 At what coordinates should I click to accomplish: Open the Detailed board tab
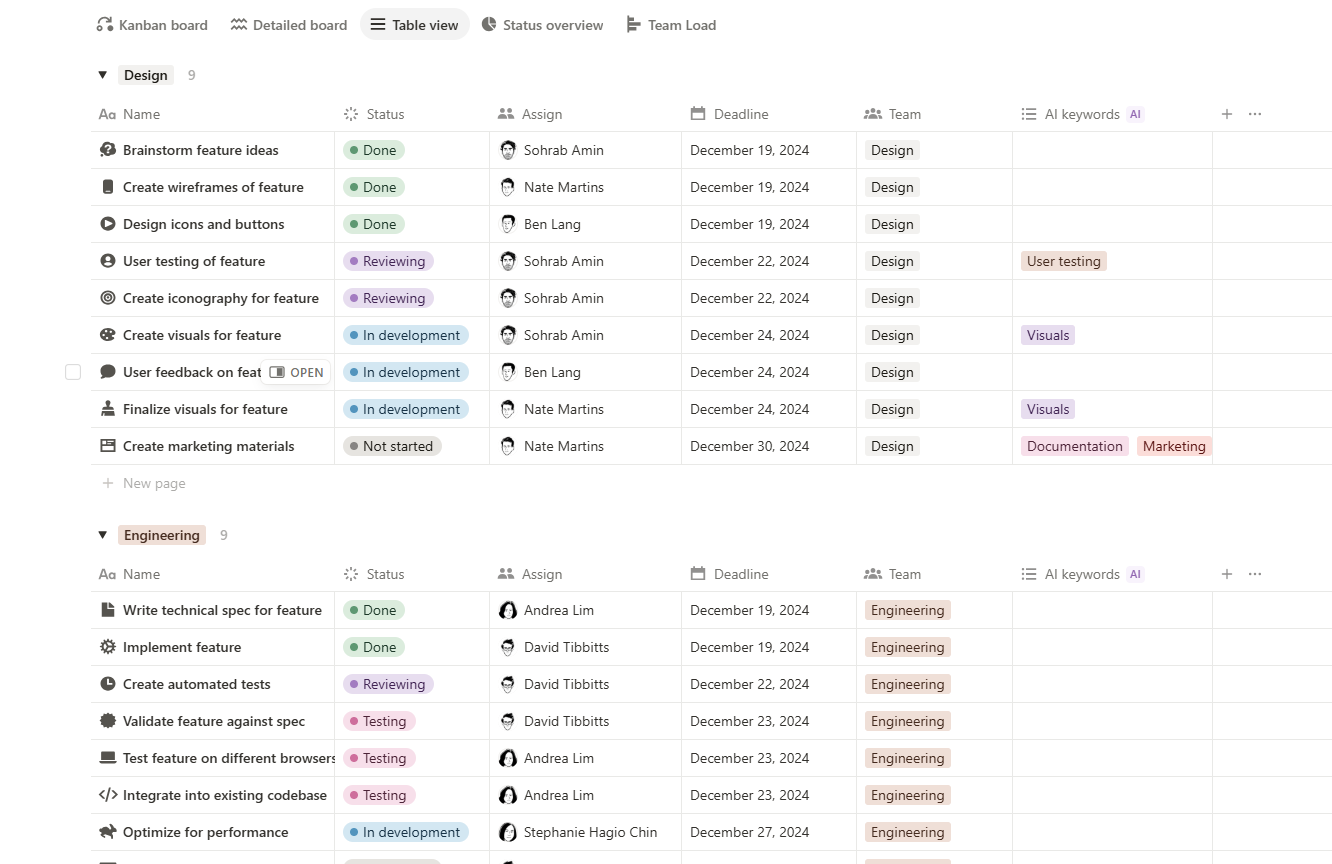tap(289, 25)
